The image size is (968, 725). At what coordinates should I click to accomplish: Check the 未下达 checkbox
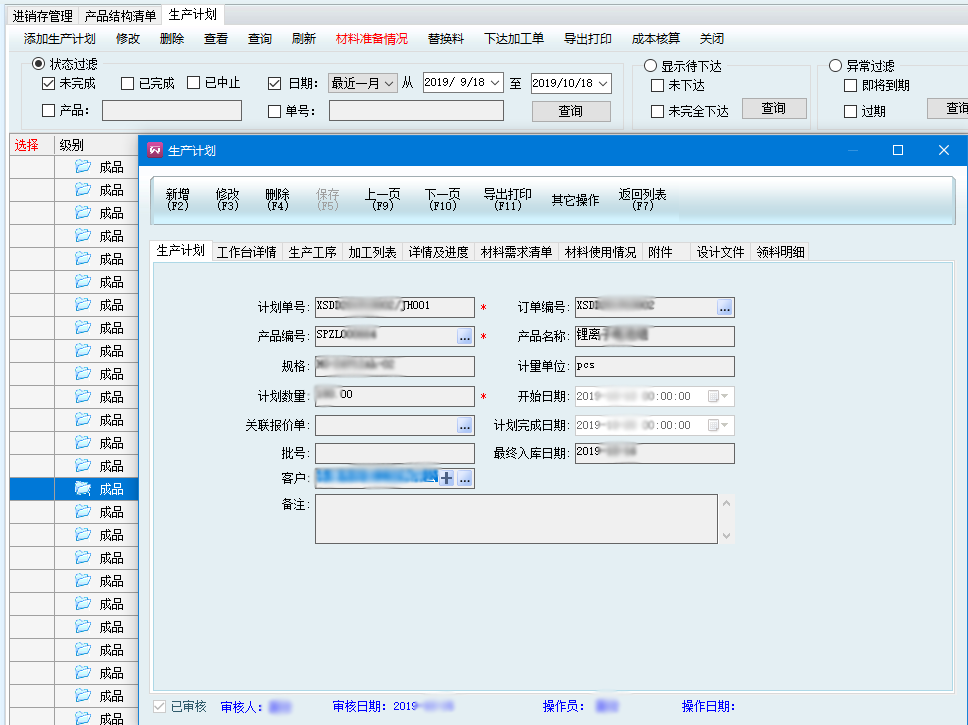(657, 85)
